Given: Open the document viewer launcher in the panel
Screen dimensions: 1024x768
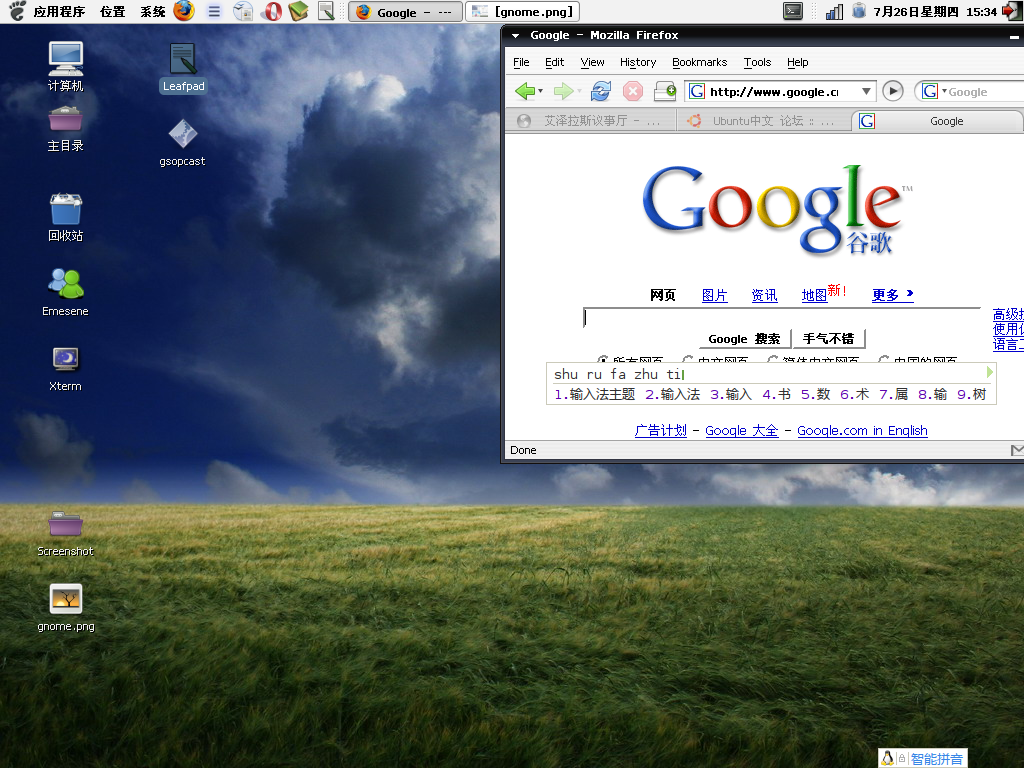Looking at the screenshot, I should pyautogui.click(x=243, y=11).
